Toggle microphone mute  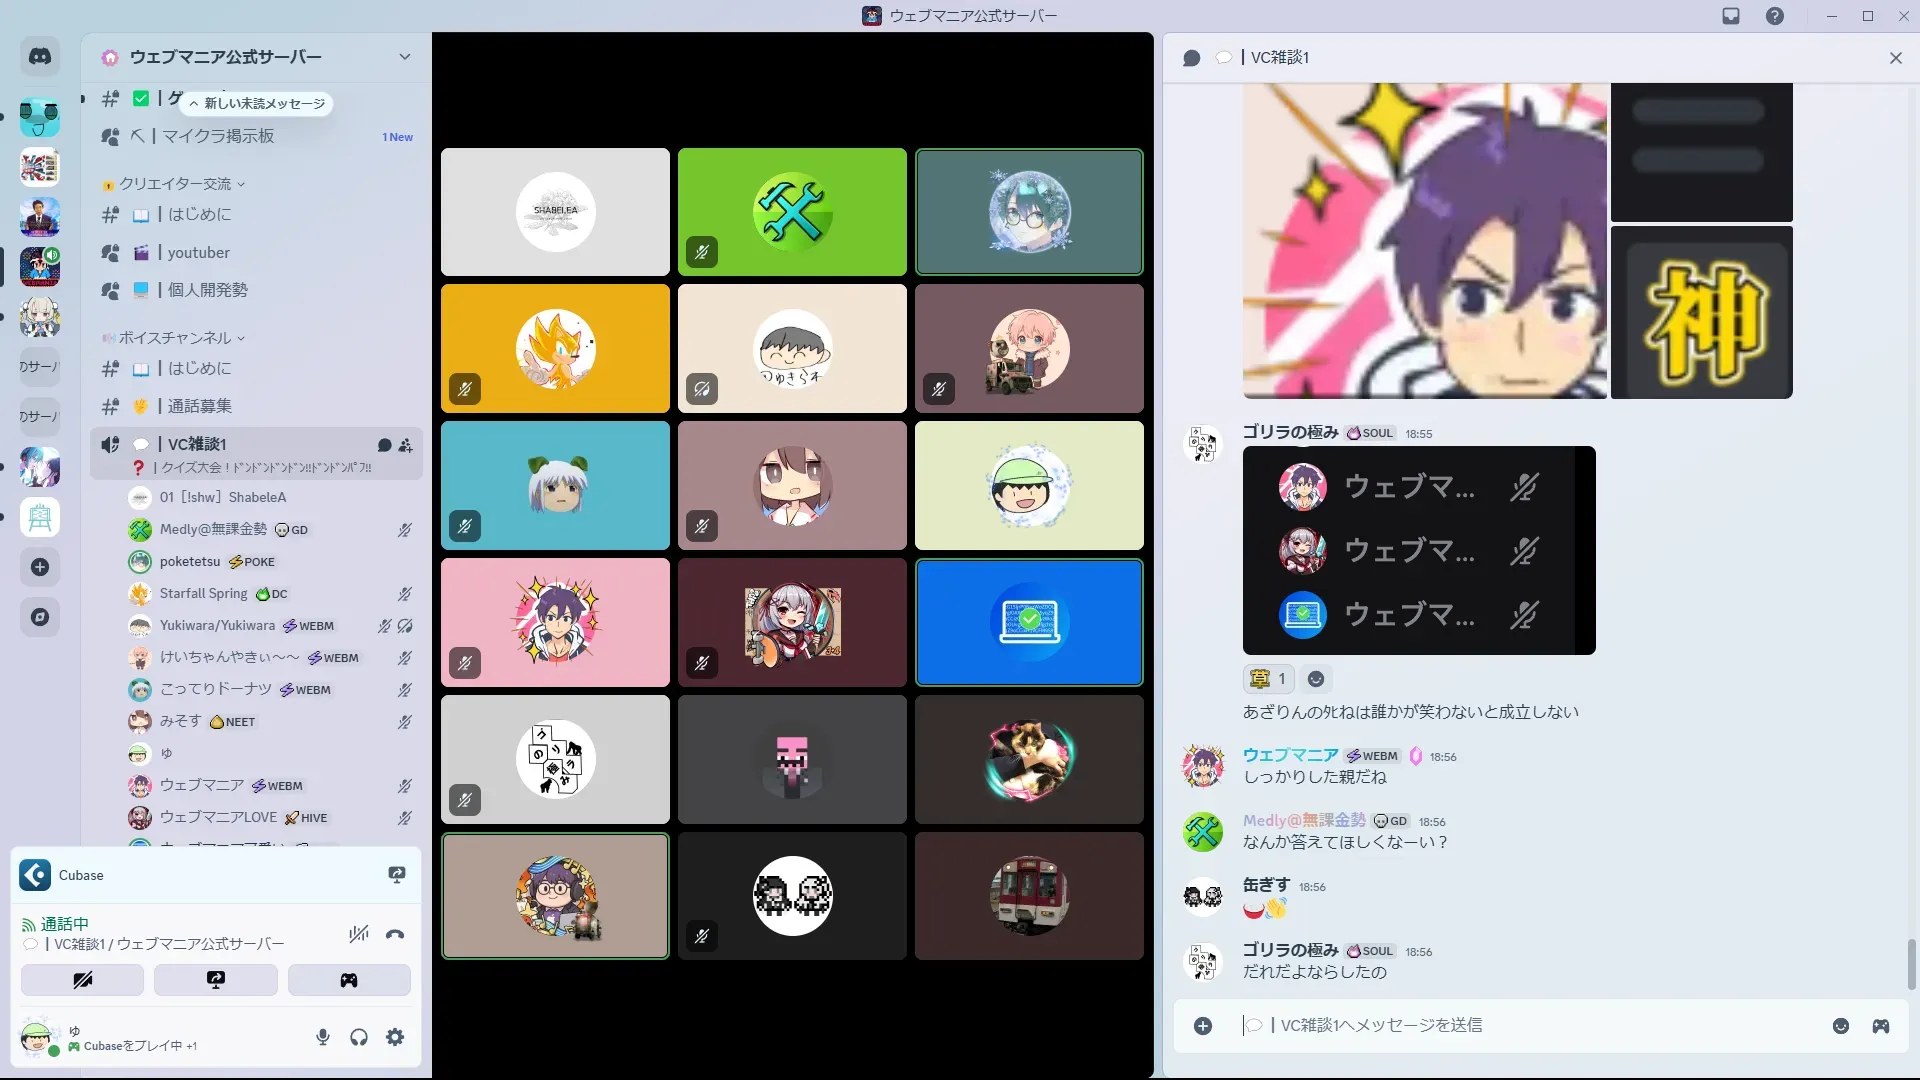[323, 1037]
